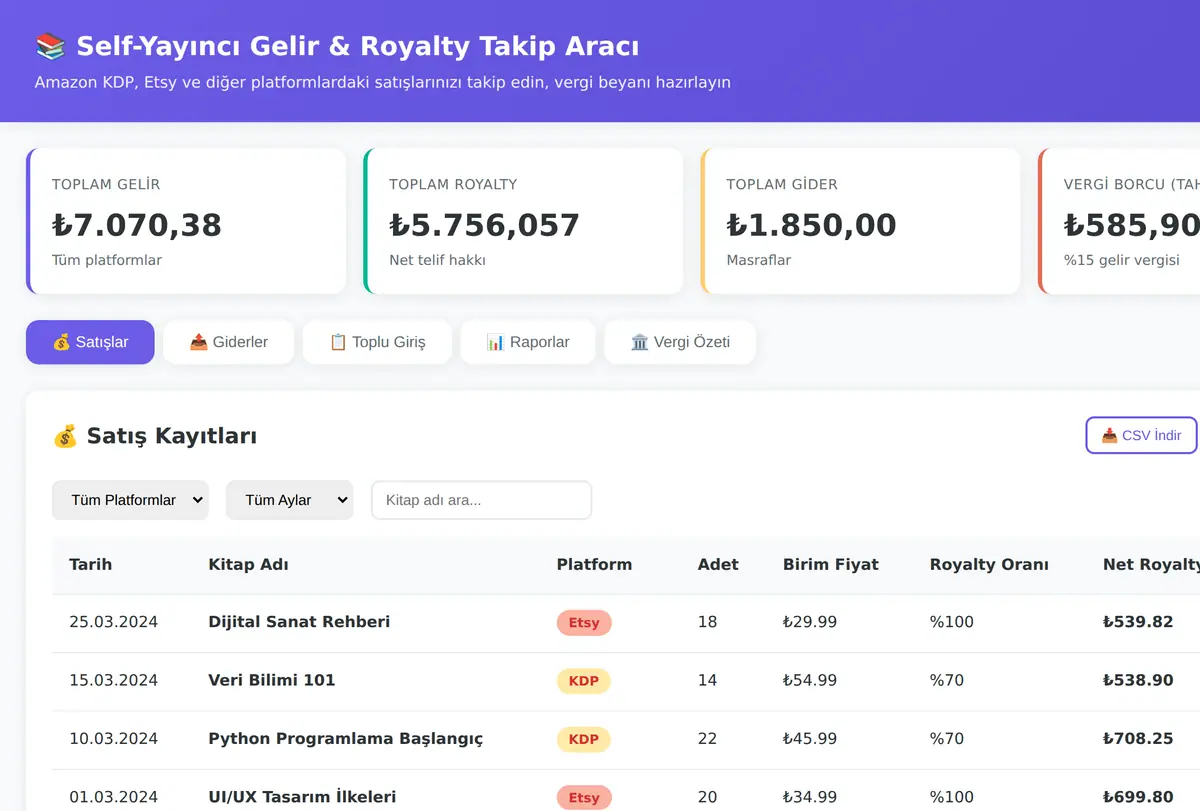This screenshot has width=1200, height=811.
Task: Click the Etsy badge in Dijital Sanat Rehberi row
Action: 584,623
